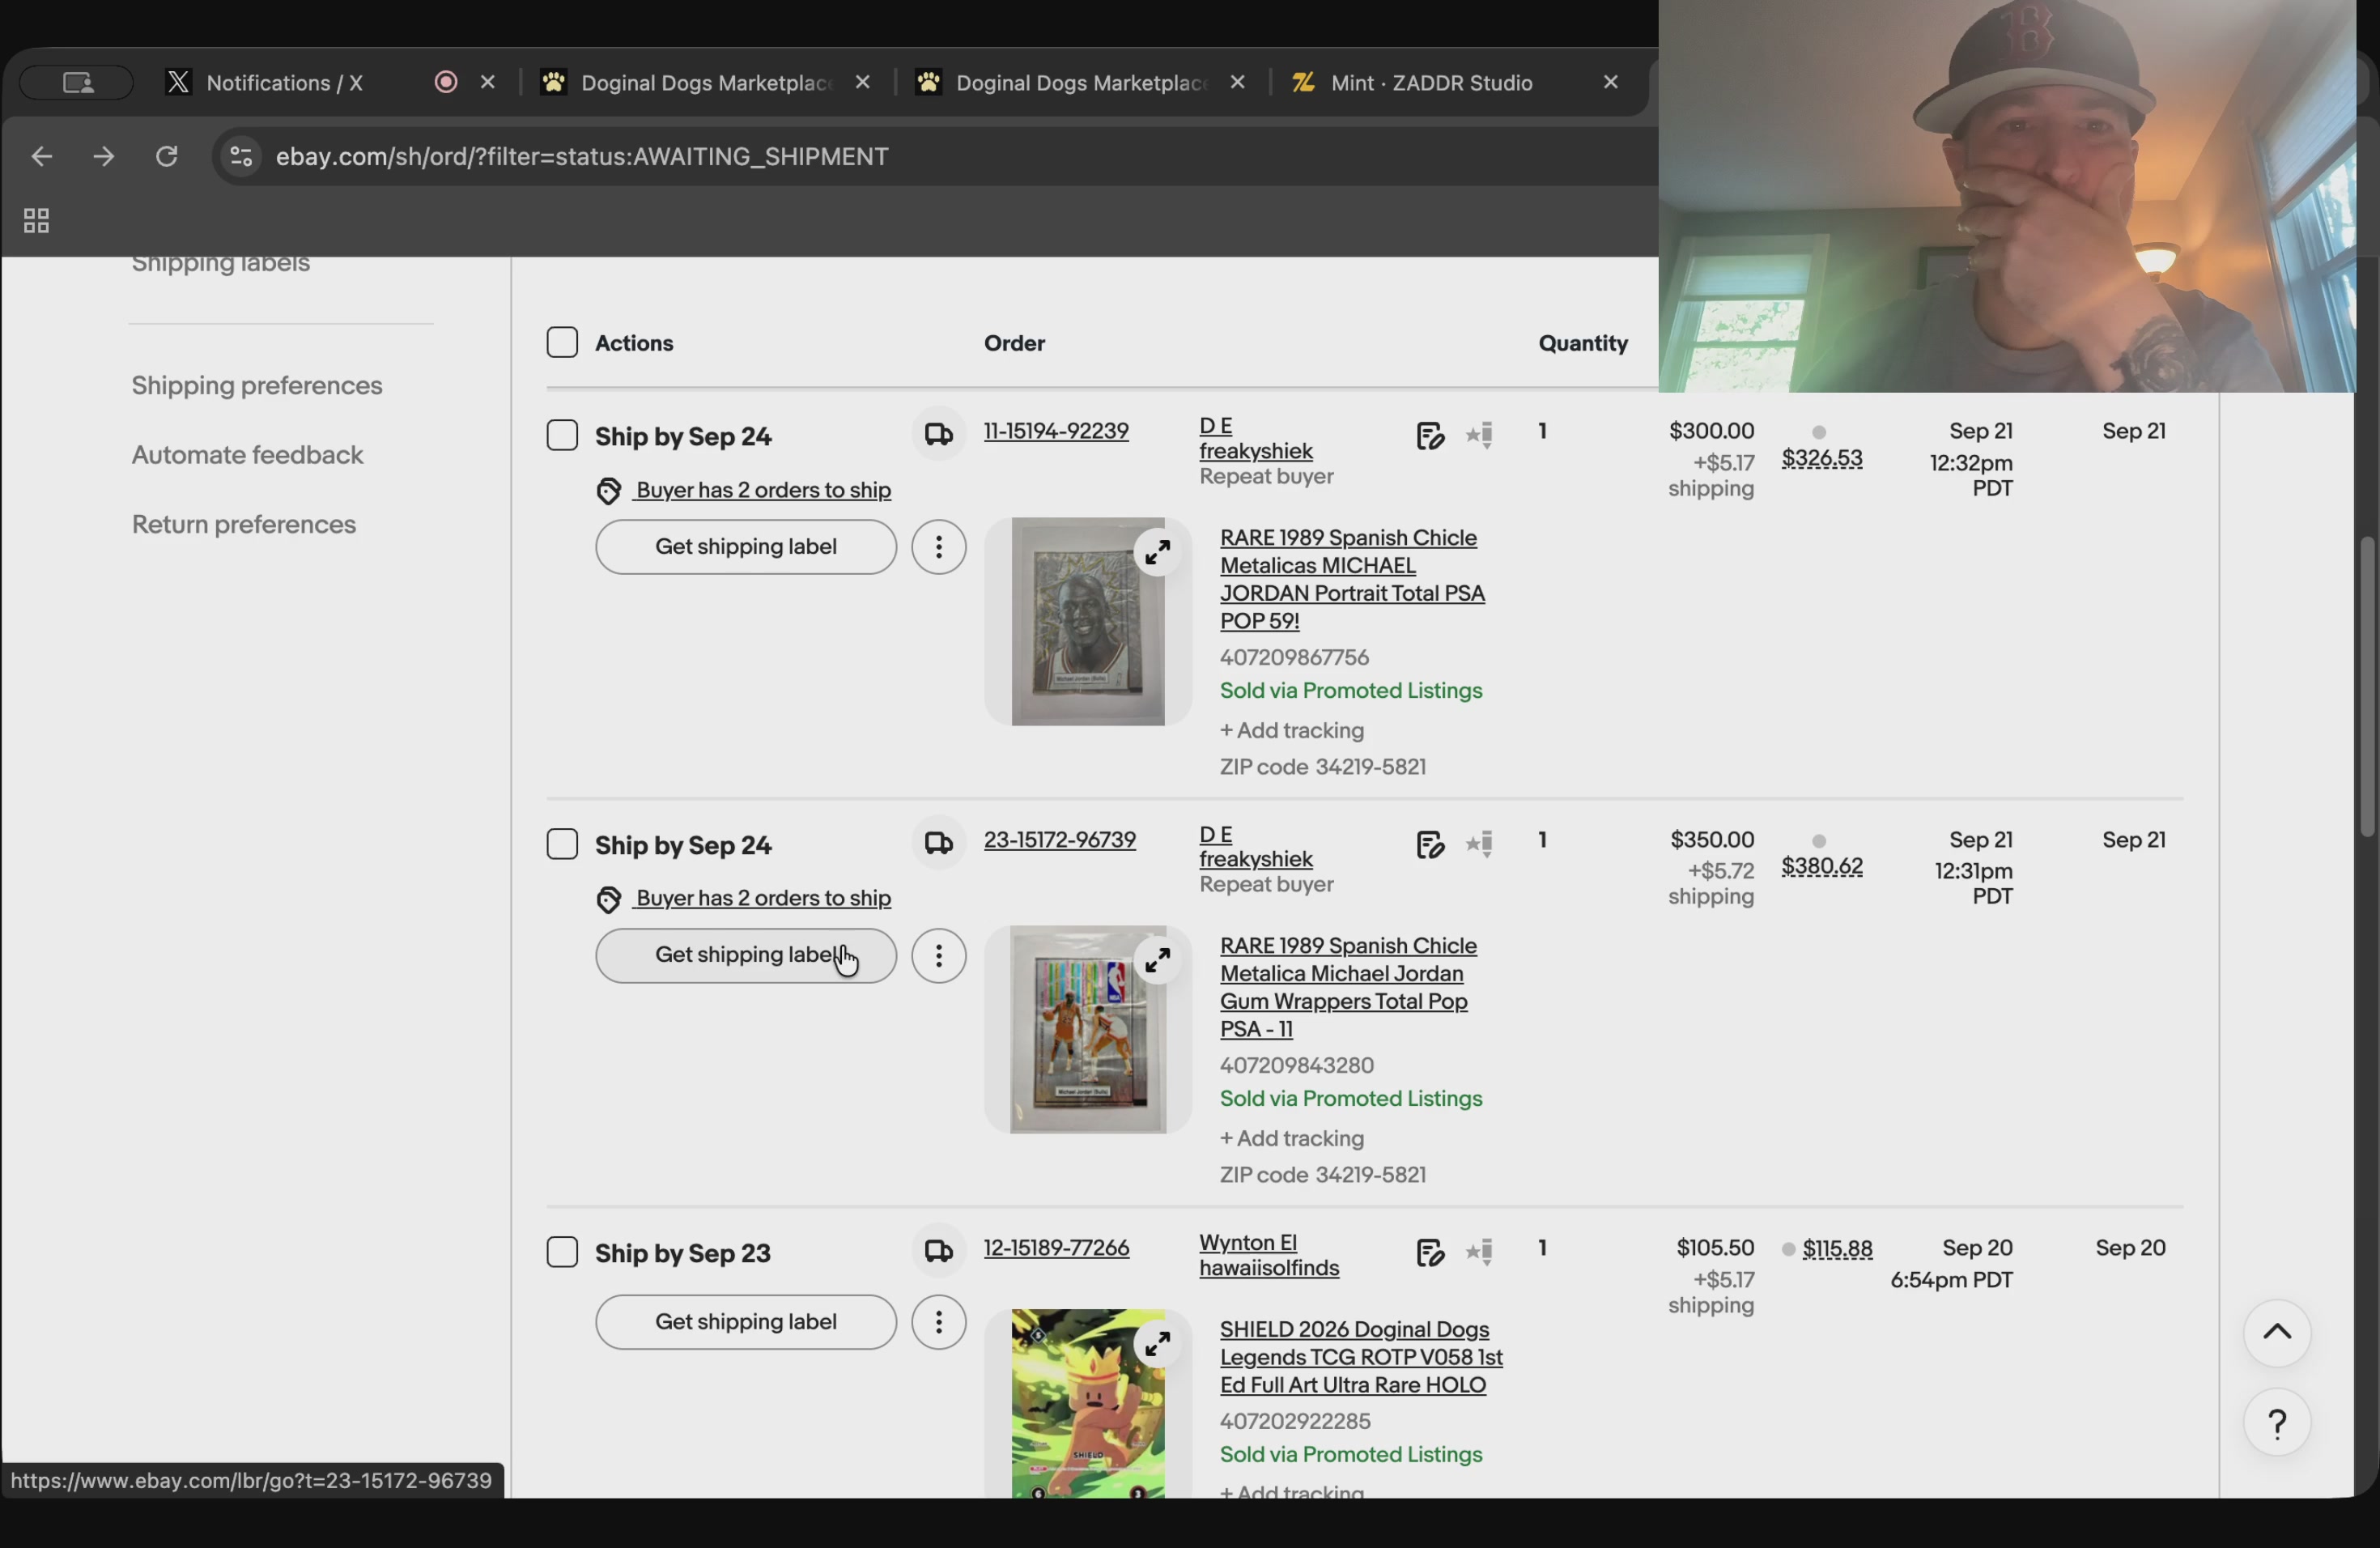Enlarge the Jordan Gum Wrappers card image

pyautogui.click(x=1157, y=961)
